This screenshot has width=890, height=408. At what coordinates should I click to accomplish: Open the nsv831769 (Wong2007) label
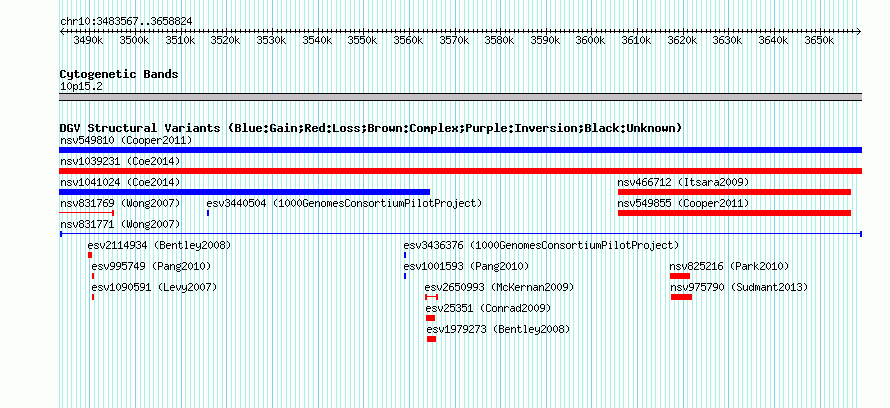click(x=120, y=203)
